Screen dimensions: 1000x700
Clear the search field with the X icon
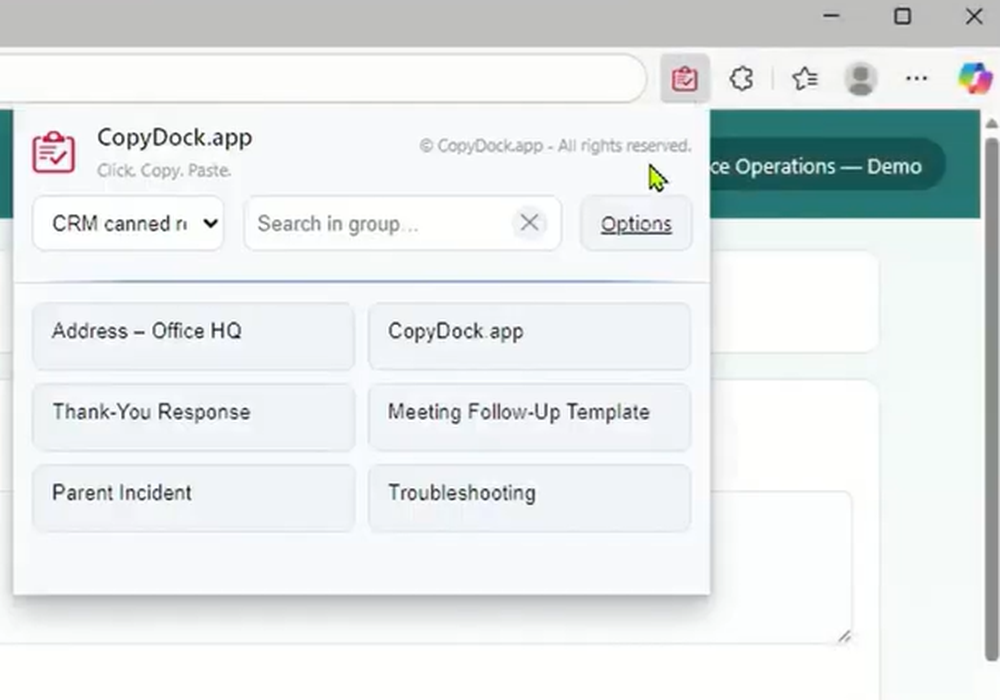pyautogui.click(x=529, y=223)
